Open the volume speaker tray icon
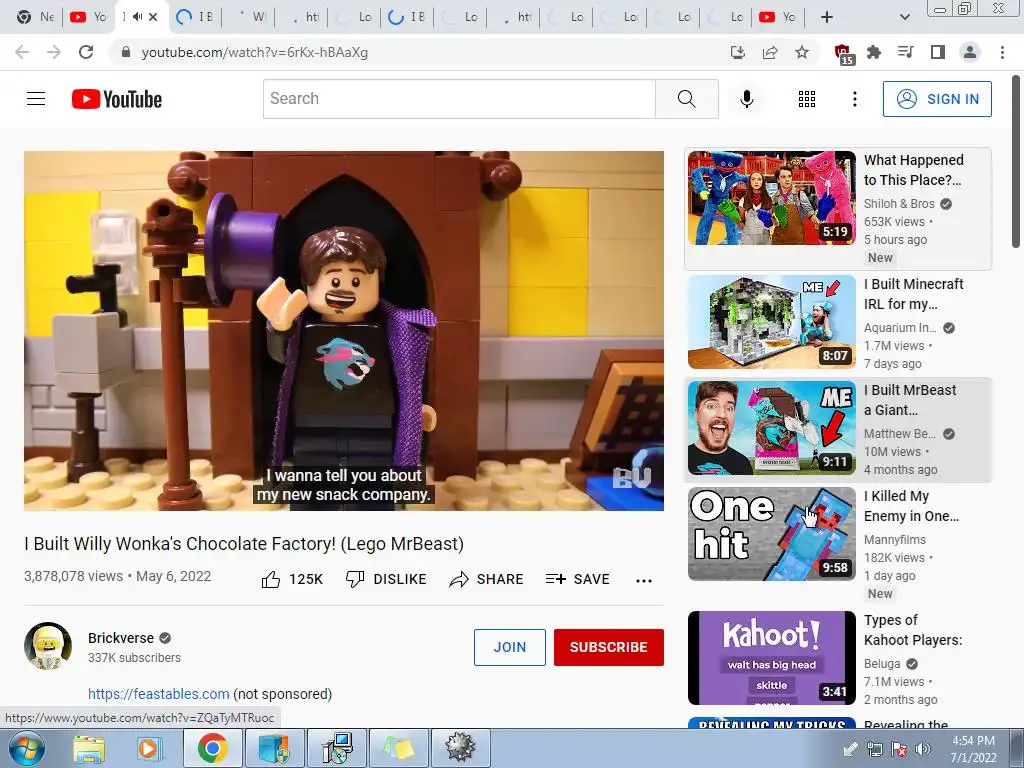 click(x=922, y=749)
